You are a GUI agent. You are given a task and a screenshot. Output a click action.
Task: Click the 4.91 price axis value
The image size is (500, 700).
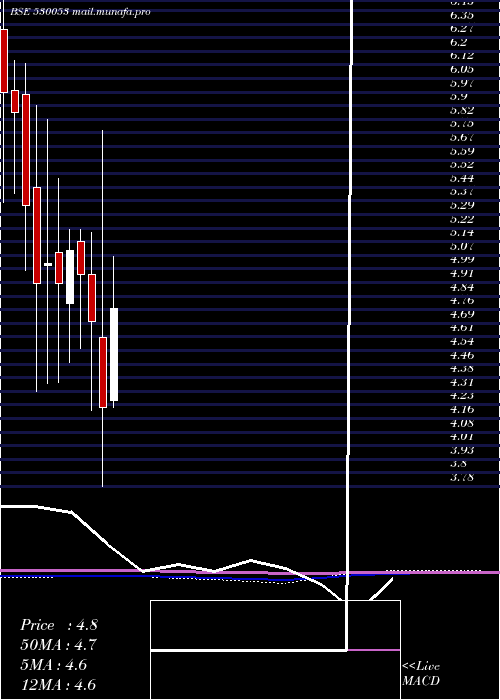(x=462, y=274)
